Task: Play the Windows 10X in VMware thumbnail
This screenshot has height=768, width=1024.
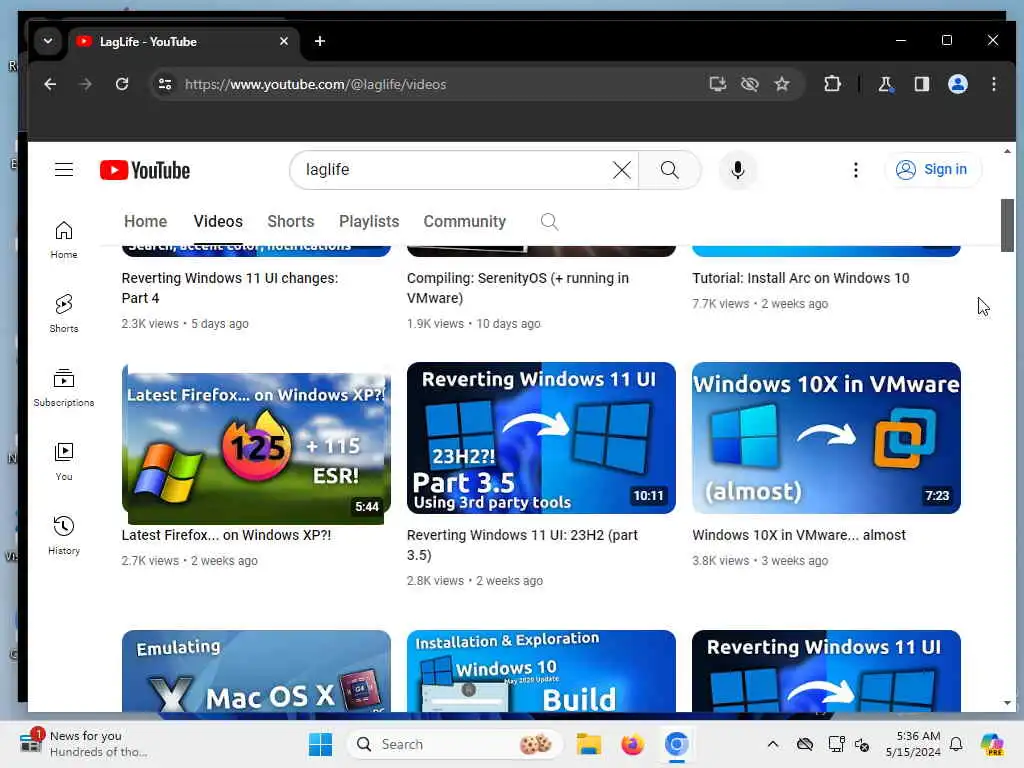Action: pyautogui.click(x=826, y=438)
